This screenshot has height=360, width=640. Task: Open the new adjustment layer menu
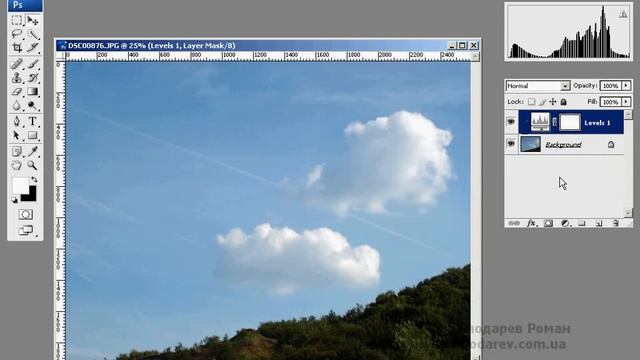pos(565,223)
